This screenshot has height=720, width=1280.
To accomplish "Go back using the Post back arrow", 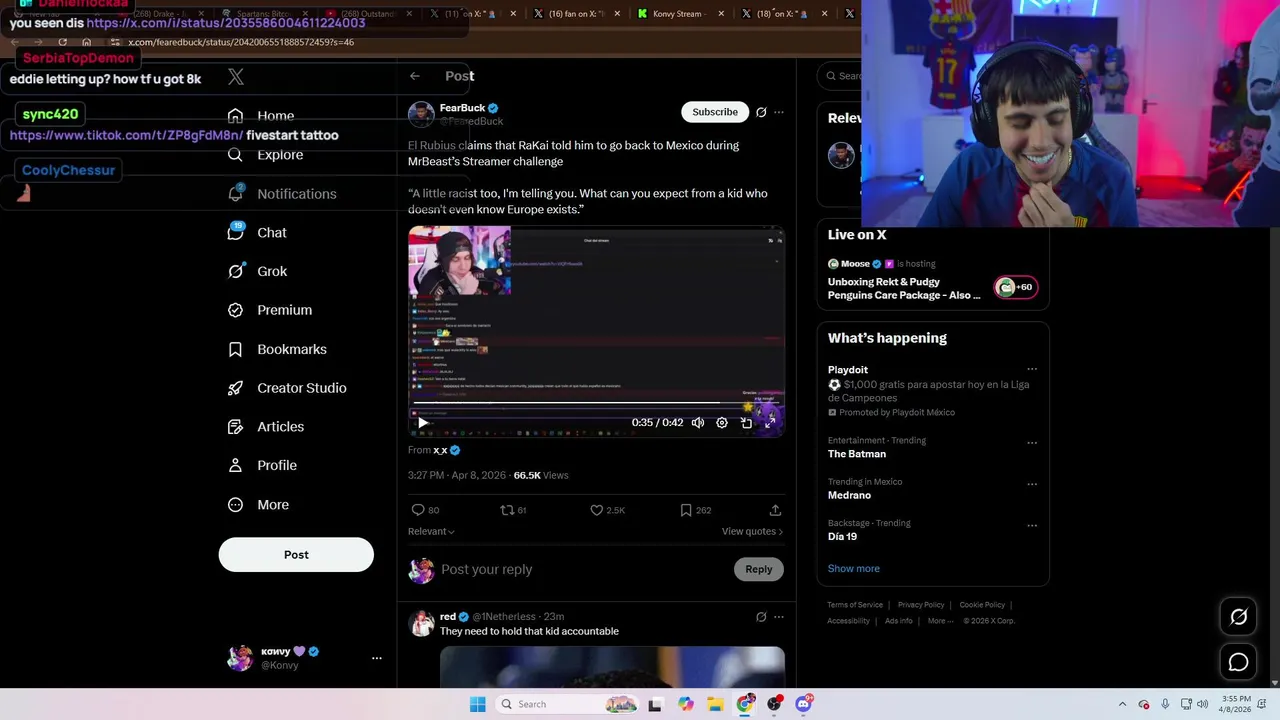I will click(x=415, y=76).
